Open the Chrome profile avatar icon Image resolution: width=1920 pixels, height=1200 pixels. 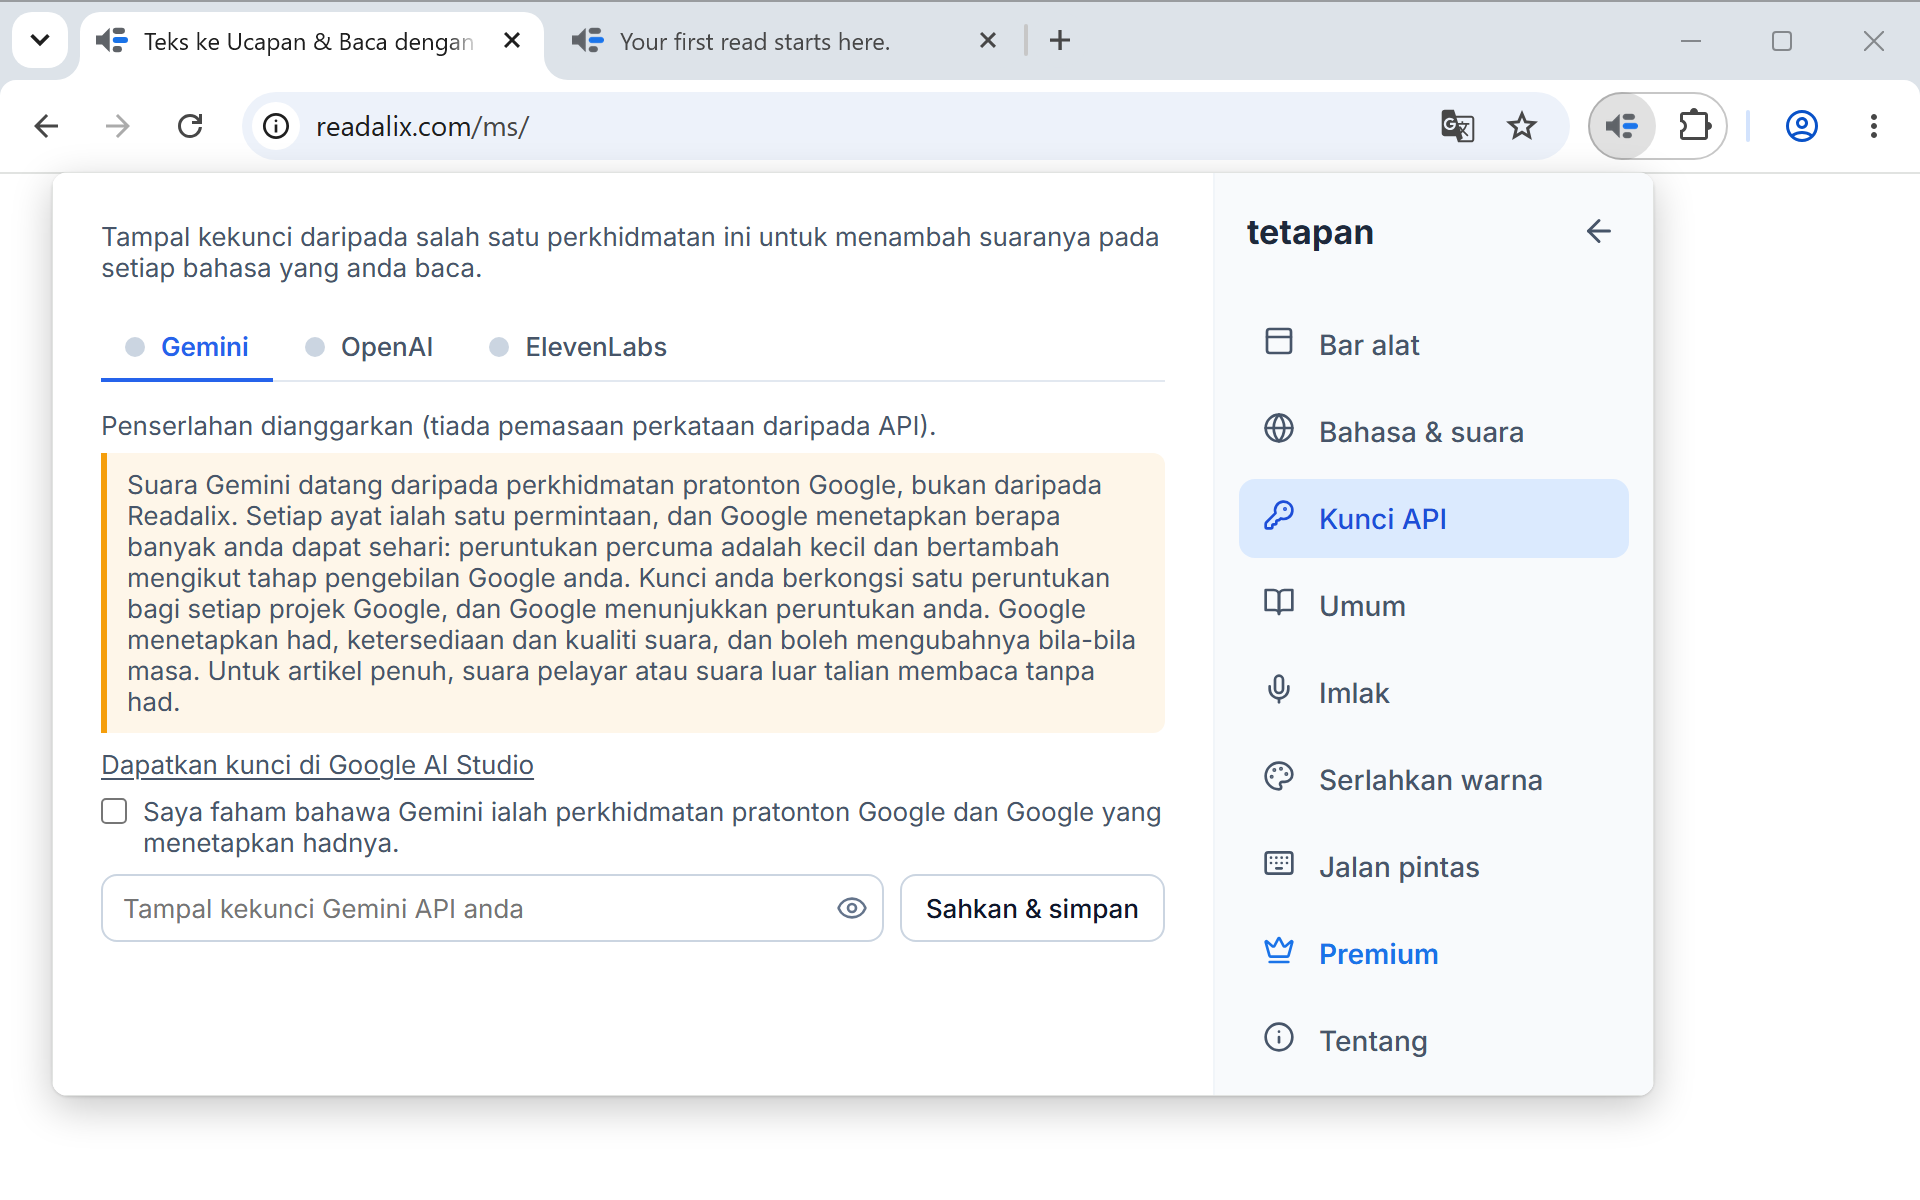pos(1801,126)
